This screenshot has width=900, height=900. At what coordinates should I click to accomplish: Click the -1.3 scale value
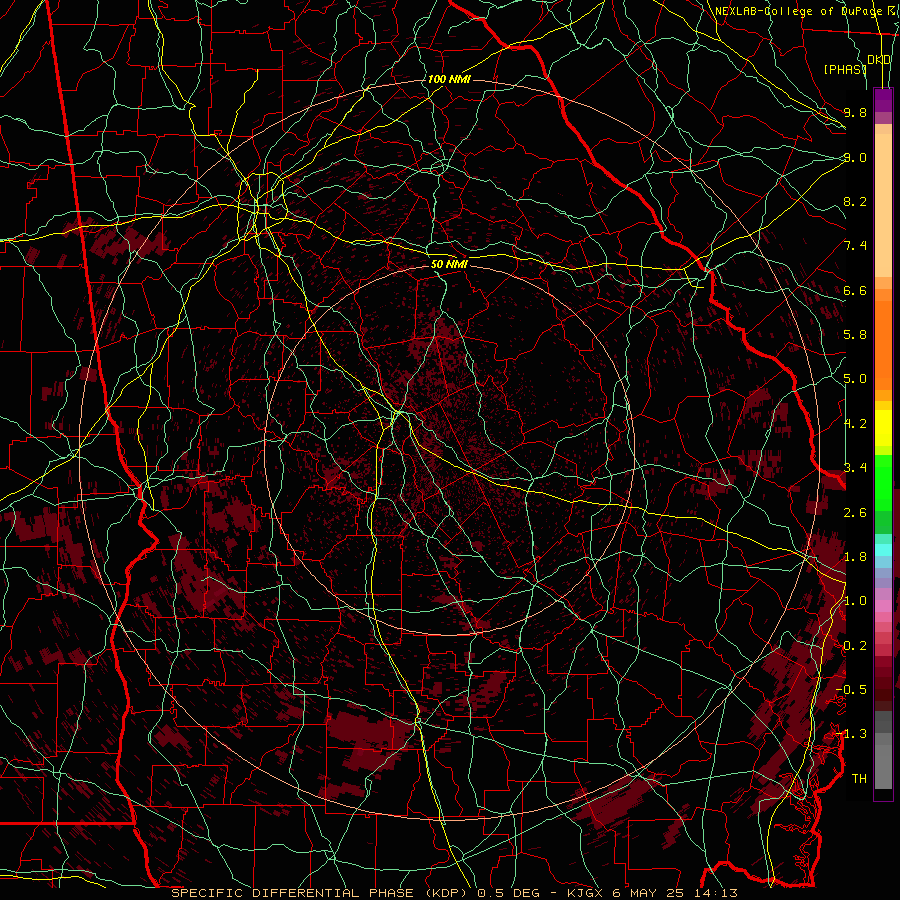(x=852, y=734)
